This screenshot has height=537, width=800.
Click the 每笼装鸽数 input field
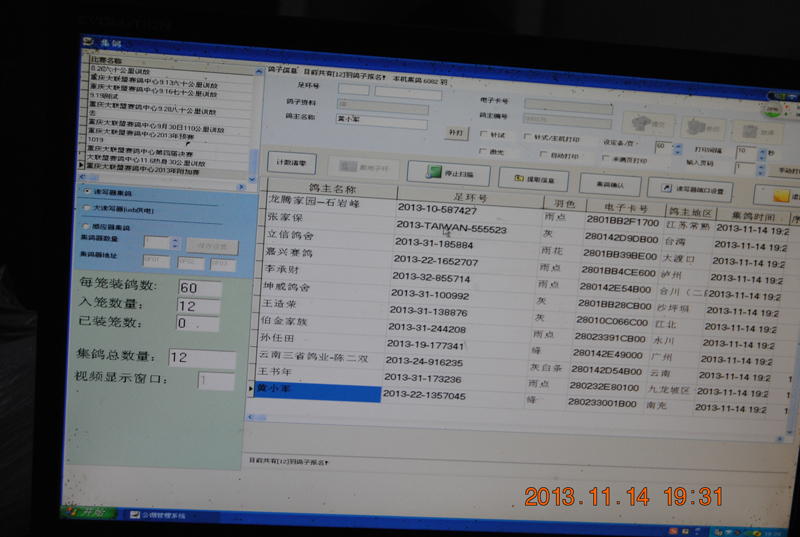[x=200, y=288]
